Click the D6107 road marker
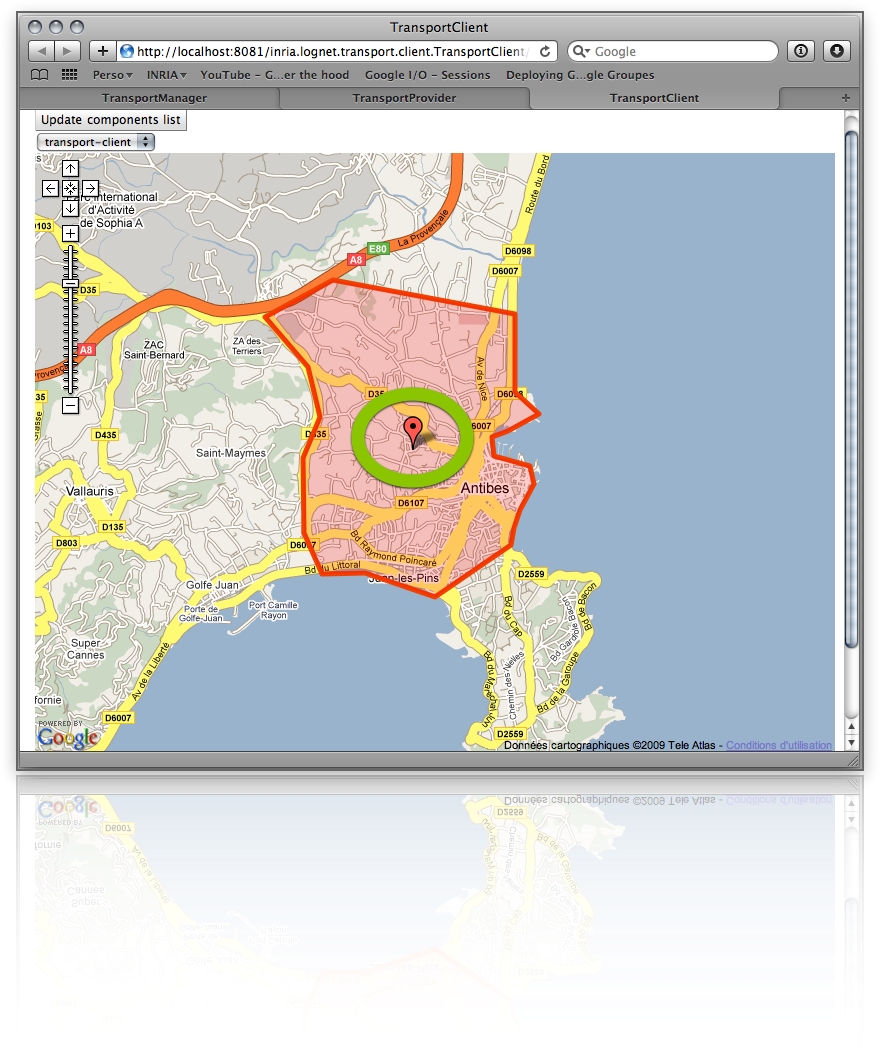The height and width of the screenshot is (1047, 880). (x=411, y=503)
